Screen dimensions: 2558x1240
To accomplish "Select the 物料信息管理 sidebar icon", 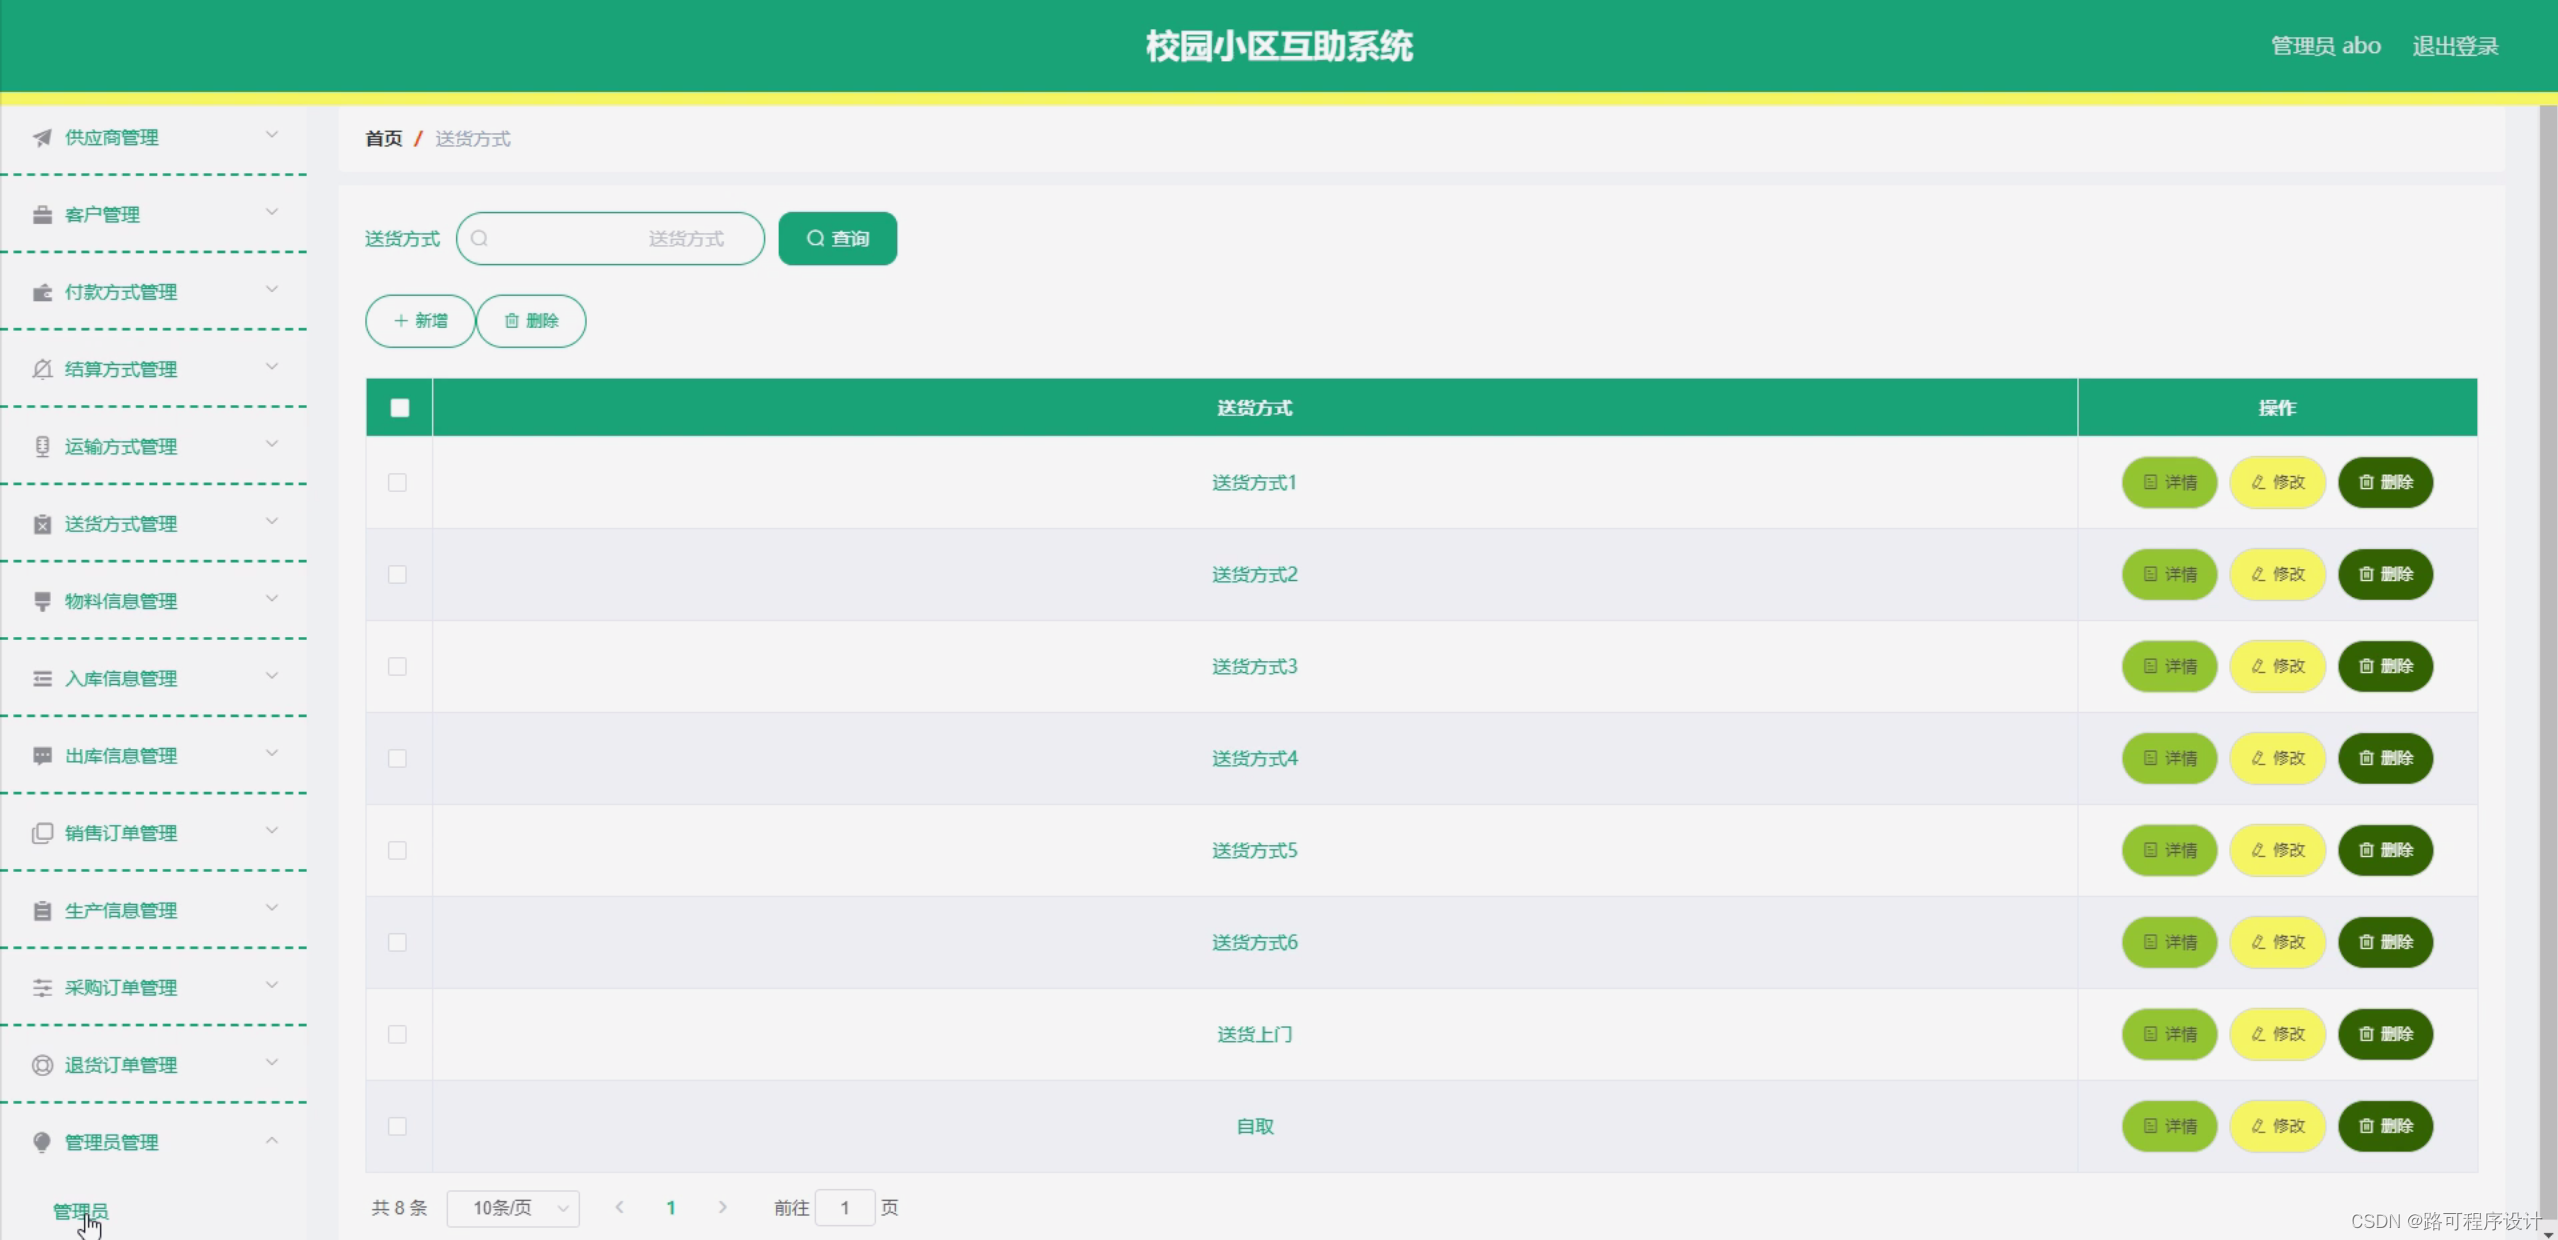I will [x=41, y=600].
